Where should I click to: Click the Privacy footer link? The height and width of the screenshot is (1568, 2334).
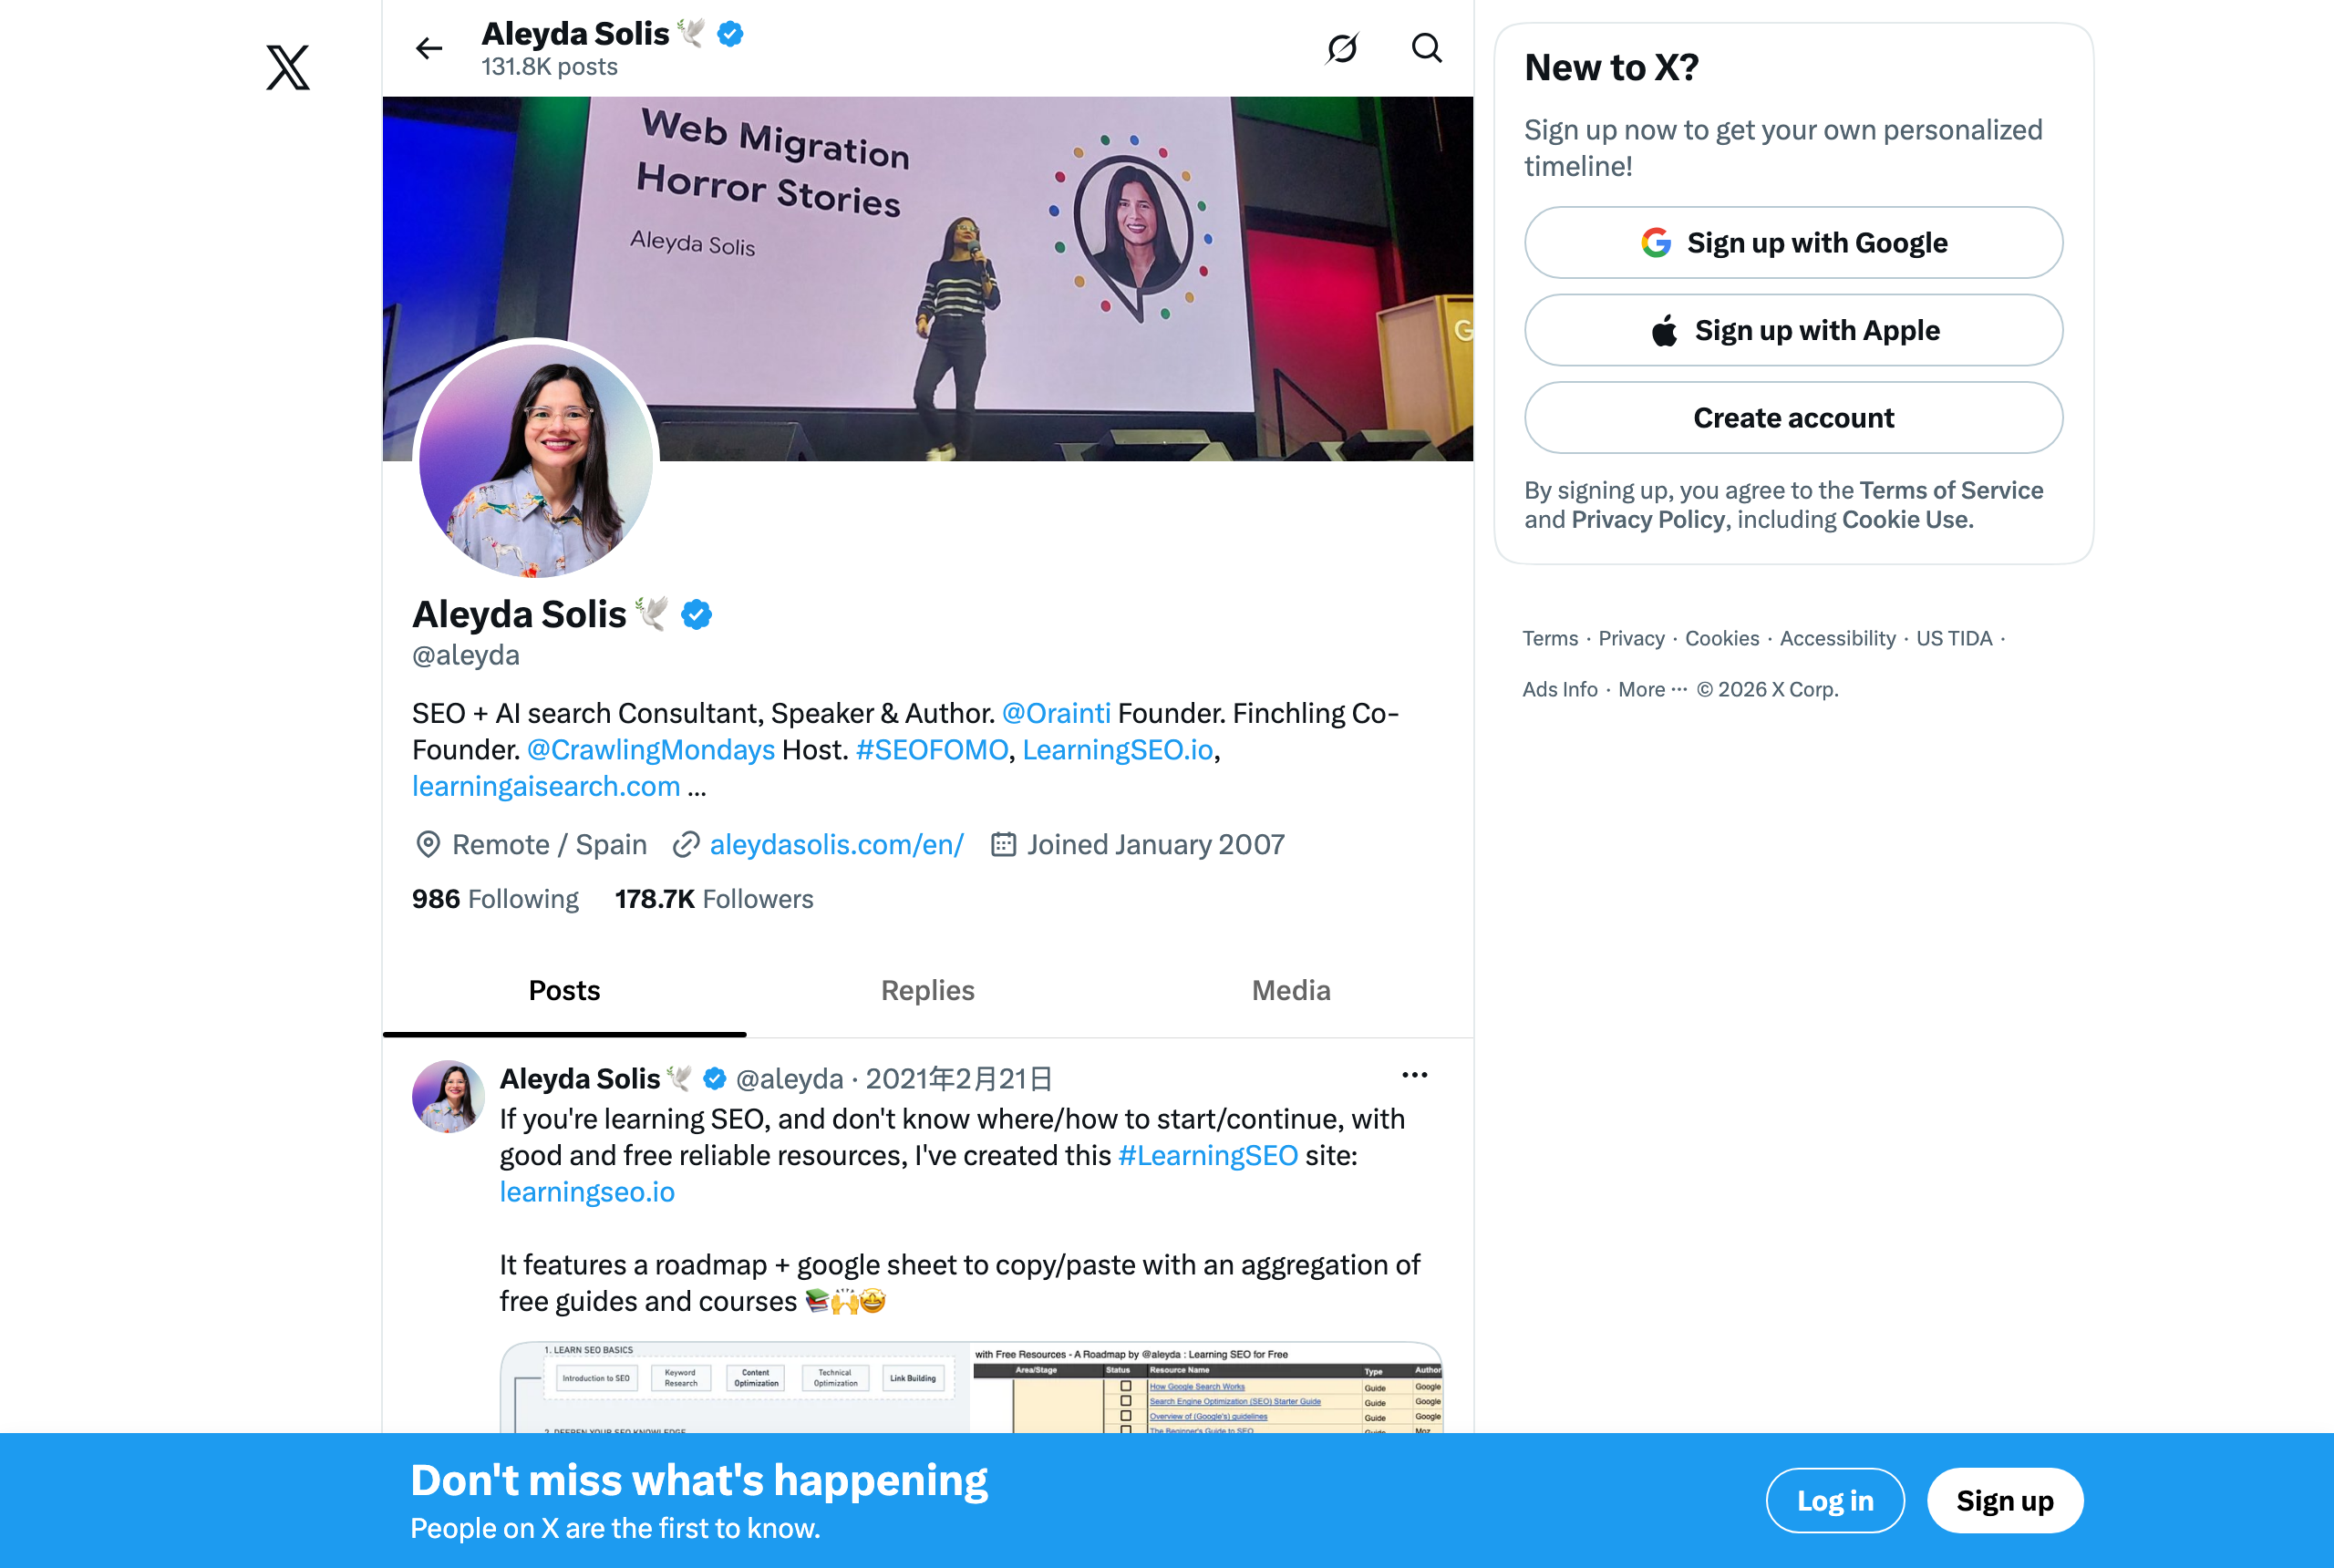point(1631,638)
